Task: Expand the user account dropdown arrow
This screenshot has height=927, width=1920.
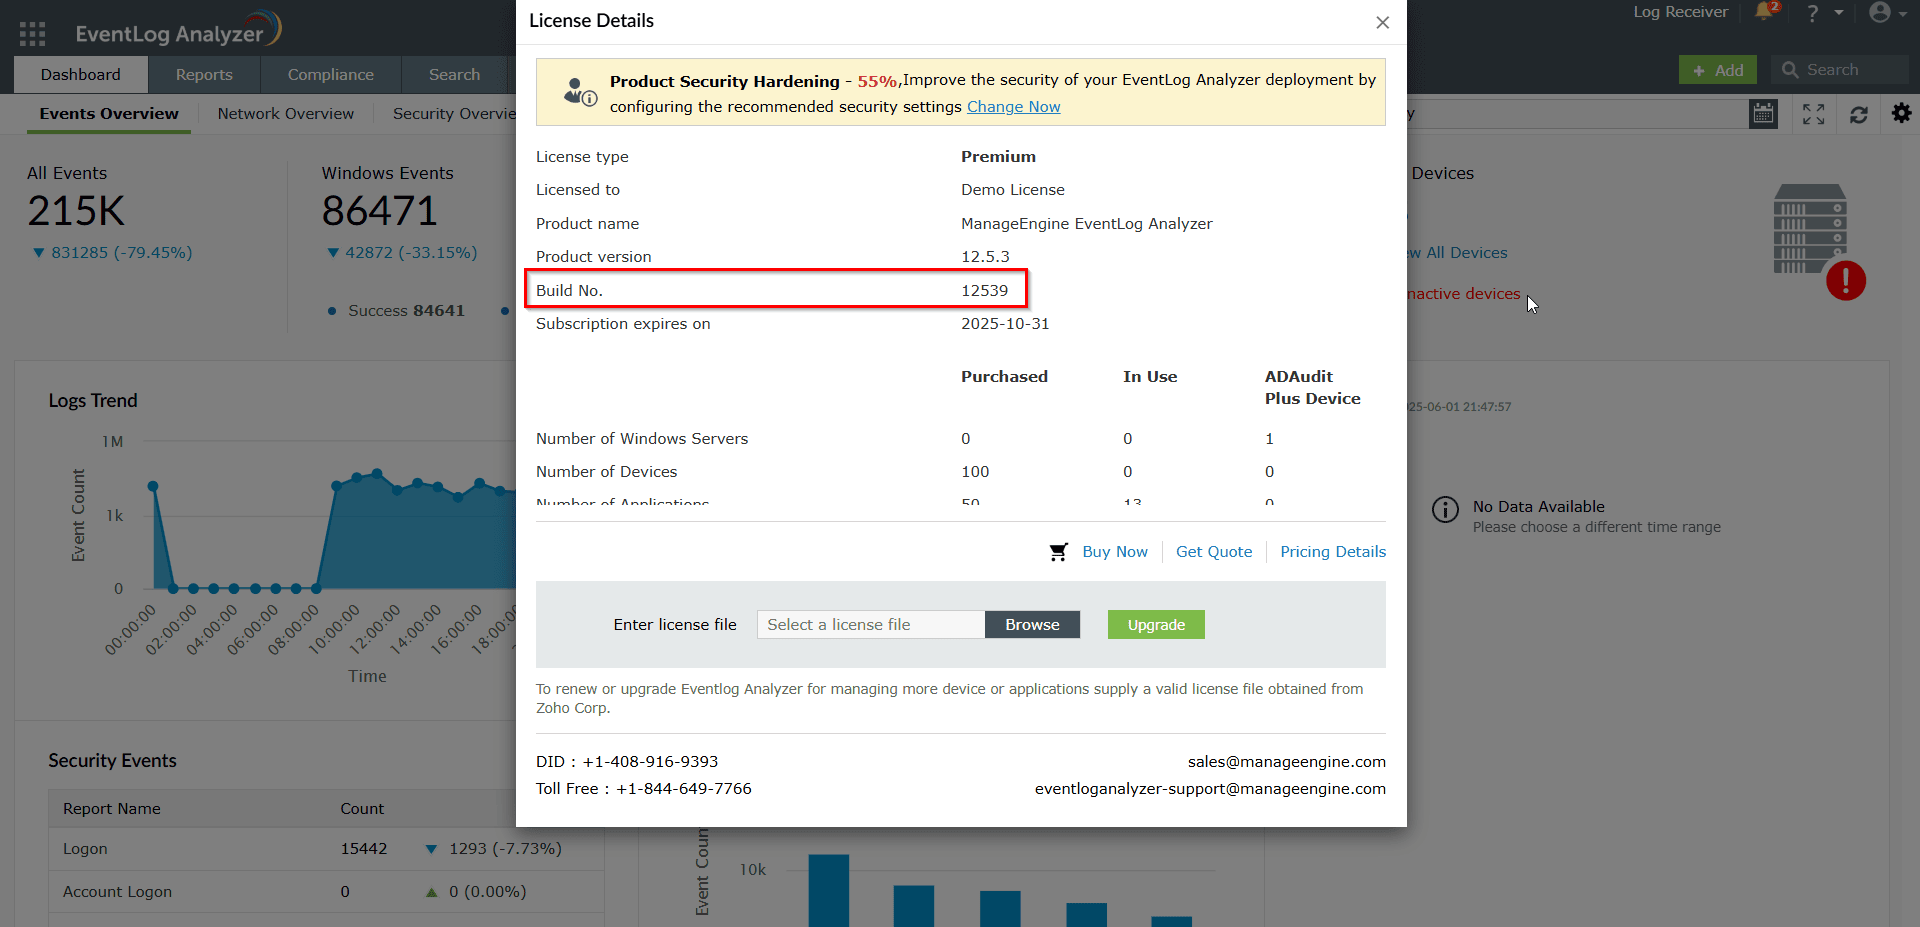Action: [1902, 13]
